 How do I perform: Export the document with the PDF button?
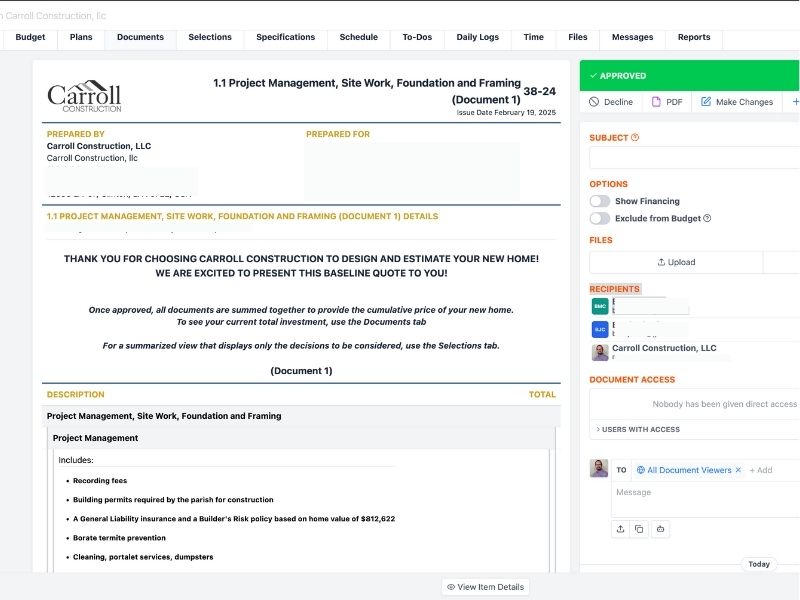click(667, 102)
